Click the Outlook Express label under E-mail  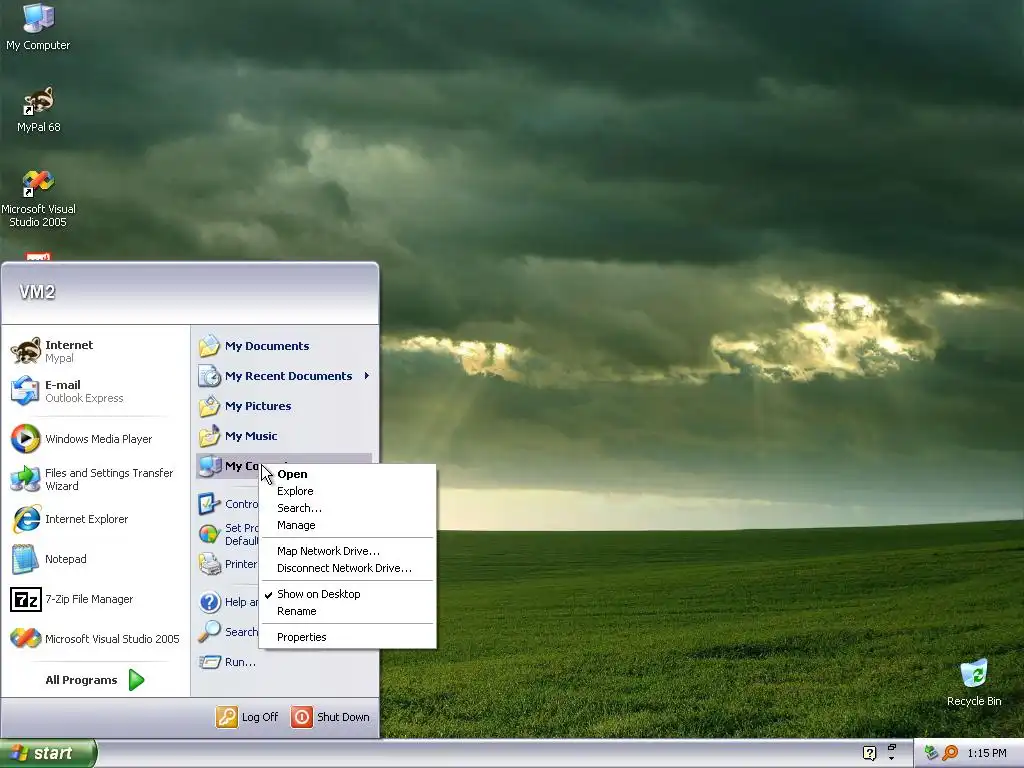click(x=84, y=398)
